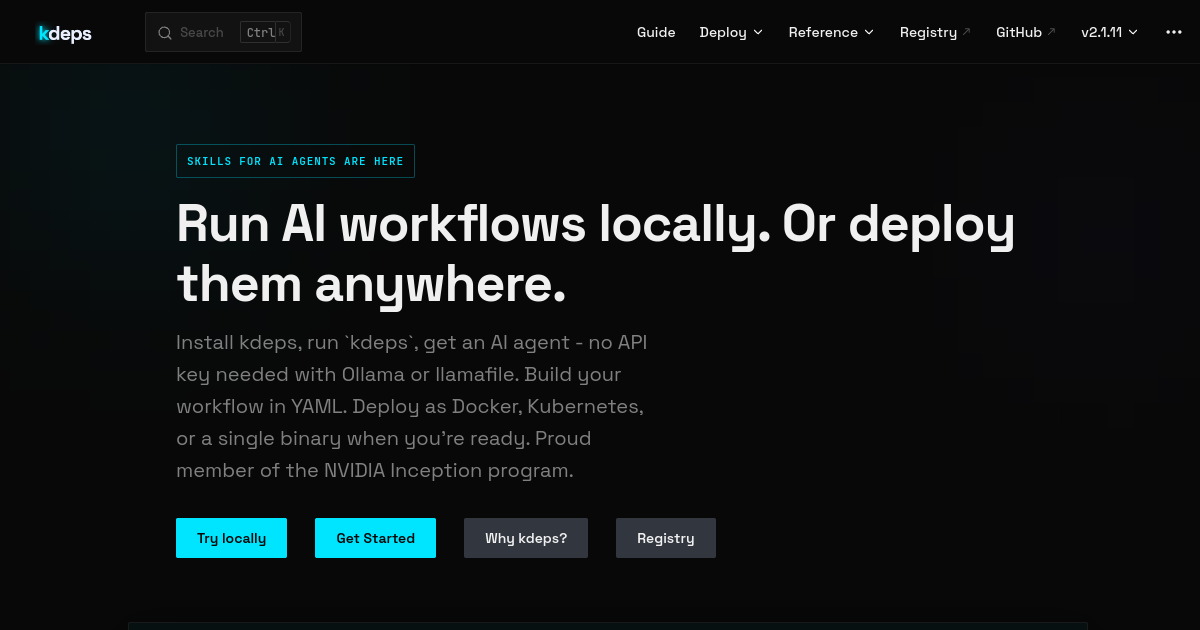Open the three-dots extra menu
The image size is (1200, 630).
click(x=1174, y=32)
